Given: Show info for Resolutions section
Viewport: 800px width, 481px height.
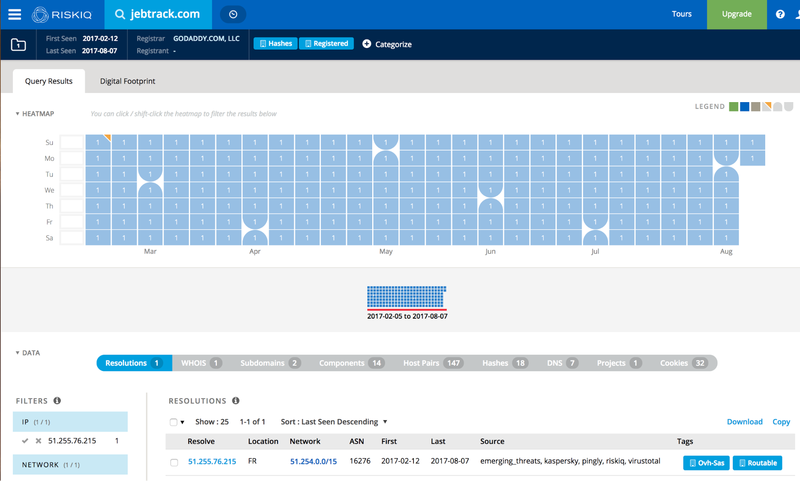Looking at the screenshot, I should click(x=236, y=401).
